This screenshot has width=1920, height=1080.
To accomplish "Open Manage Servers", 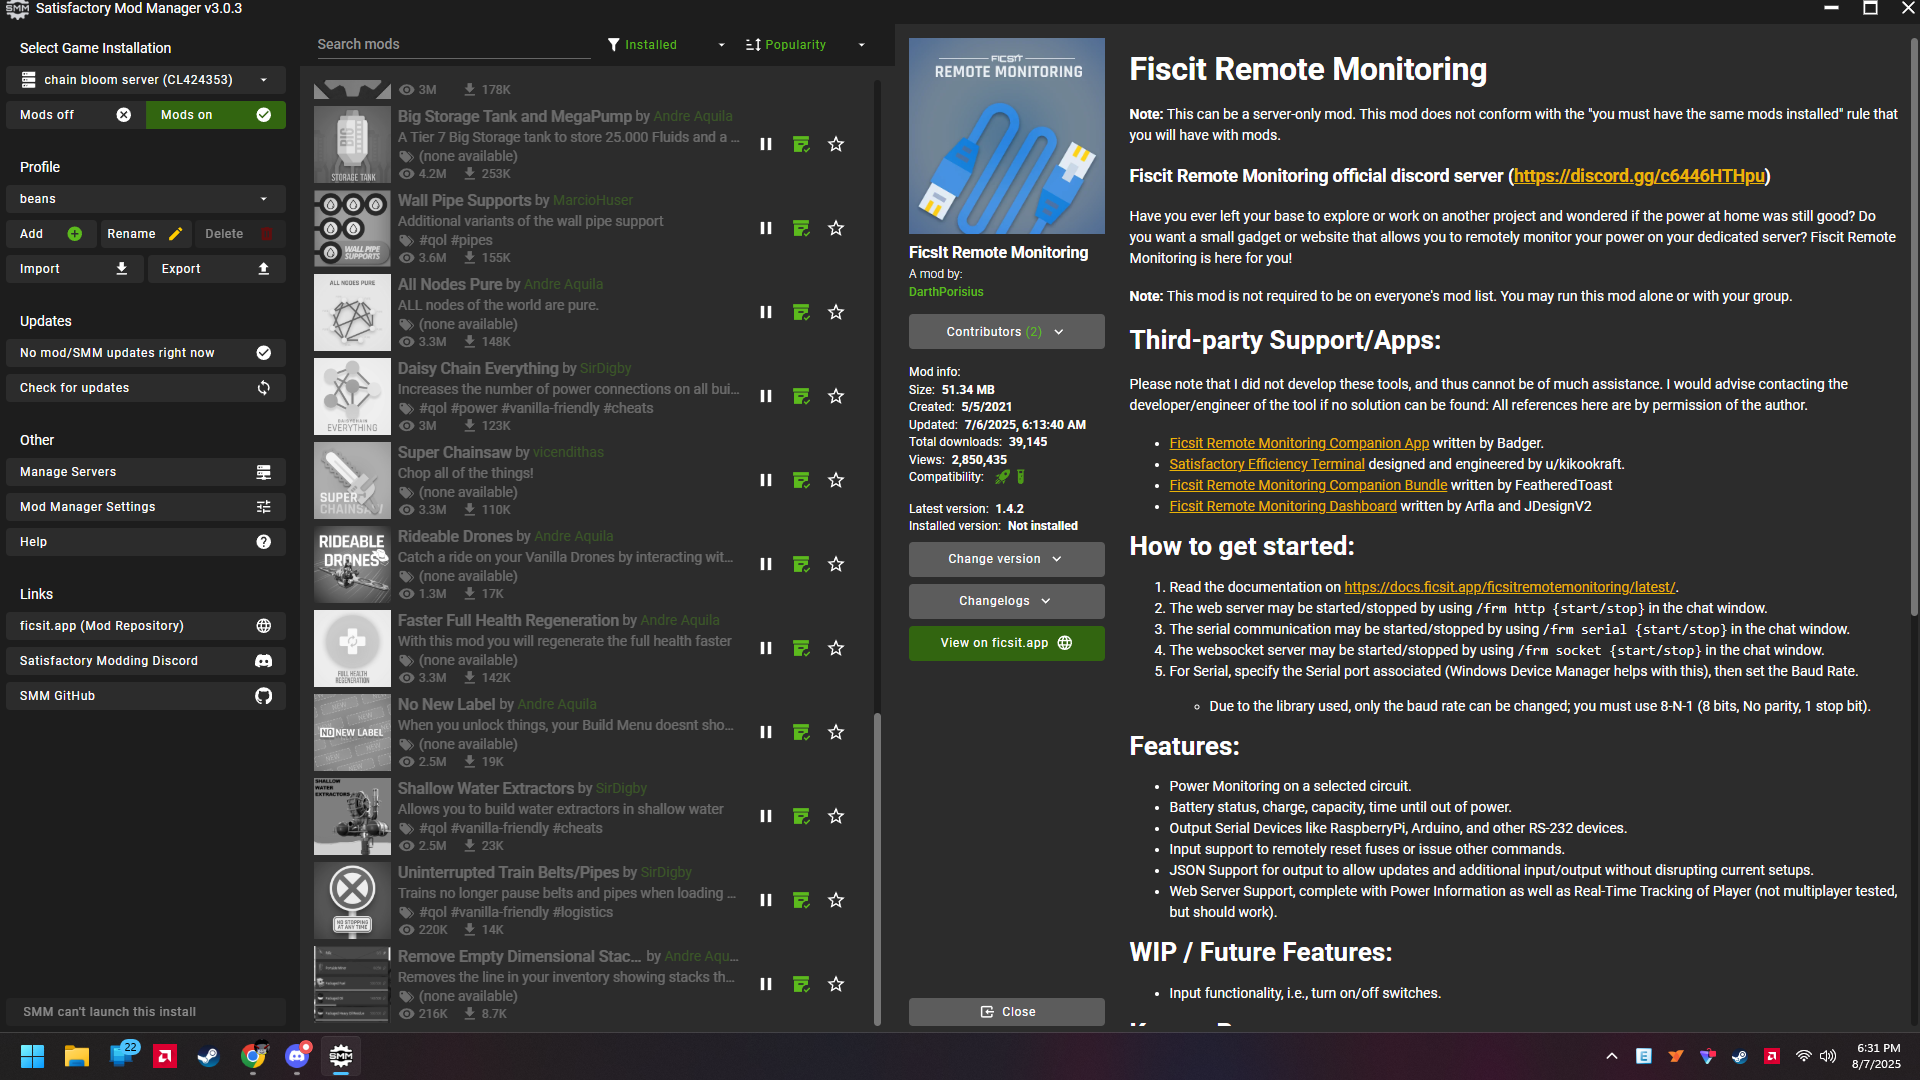I will tap(146, 472).
